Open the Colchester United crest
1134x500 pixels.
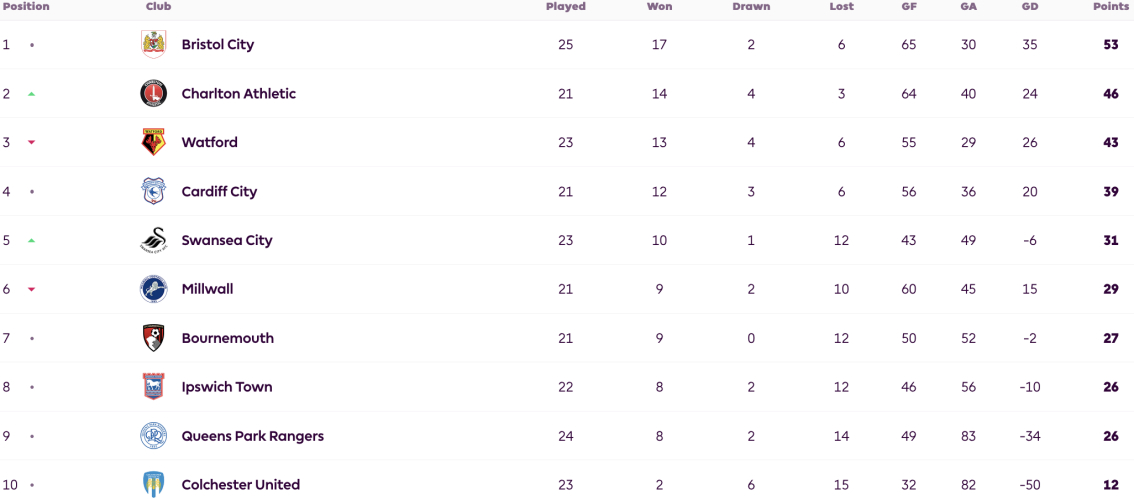[153, 484]
